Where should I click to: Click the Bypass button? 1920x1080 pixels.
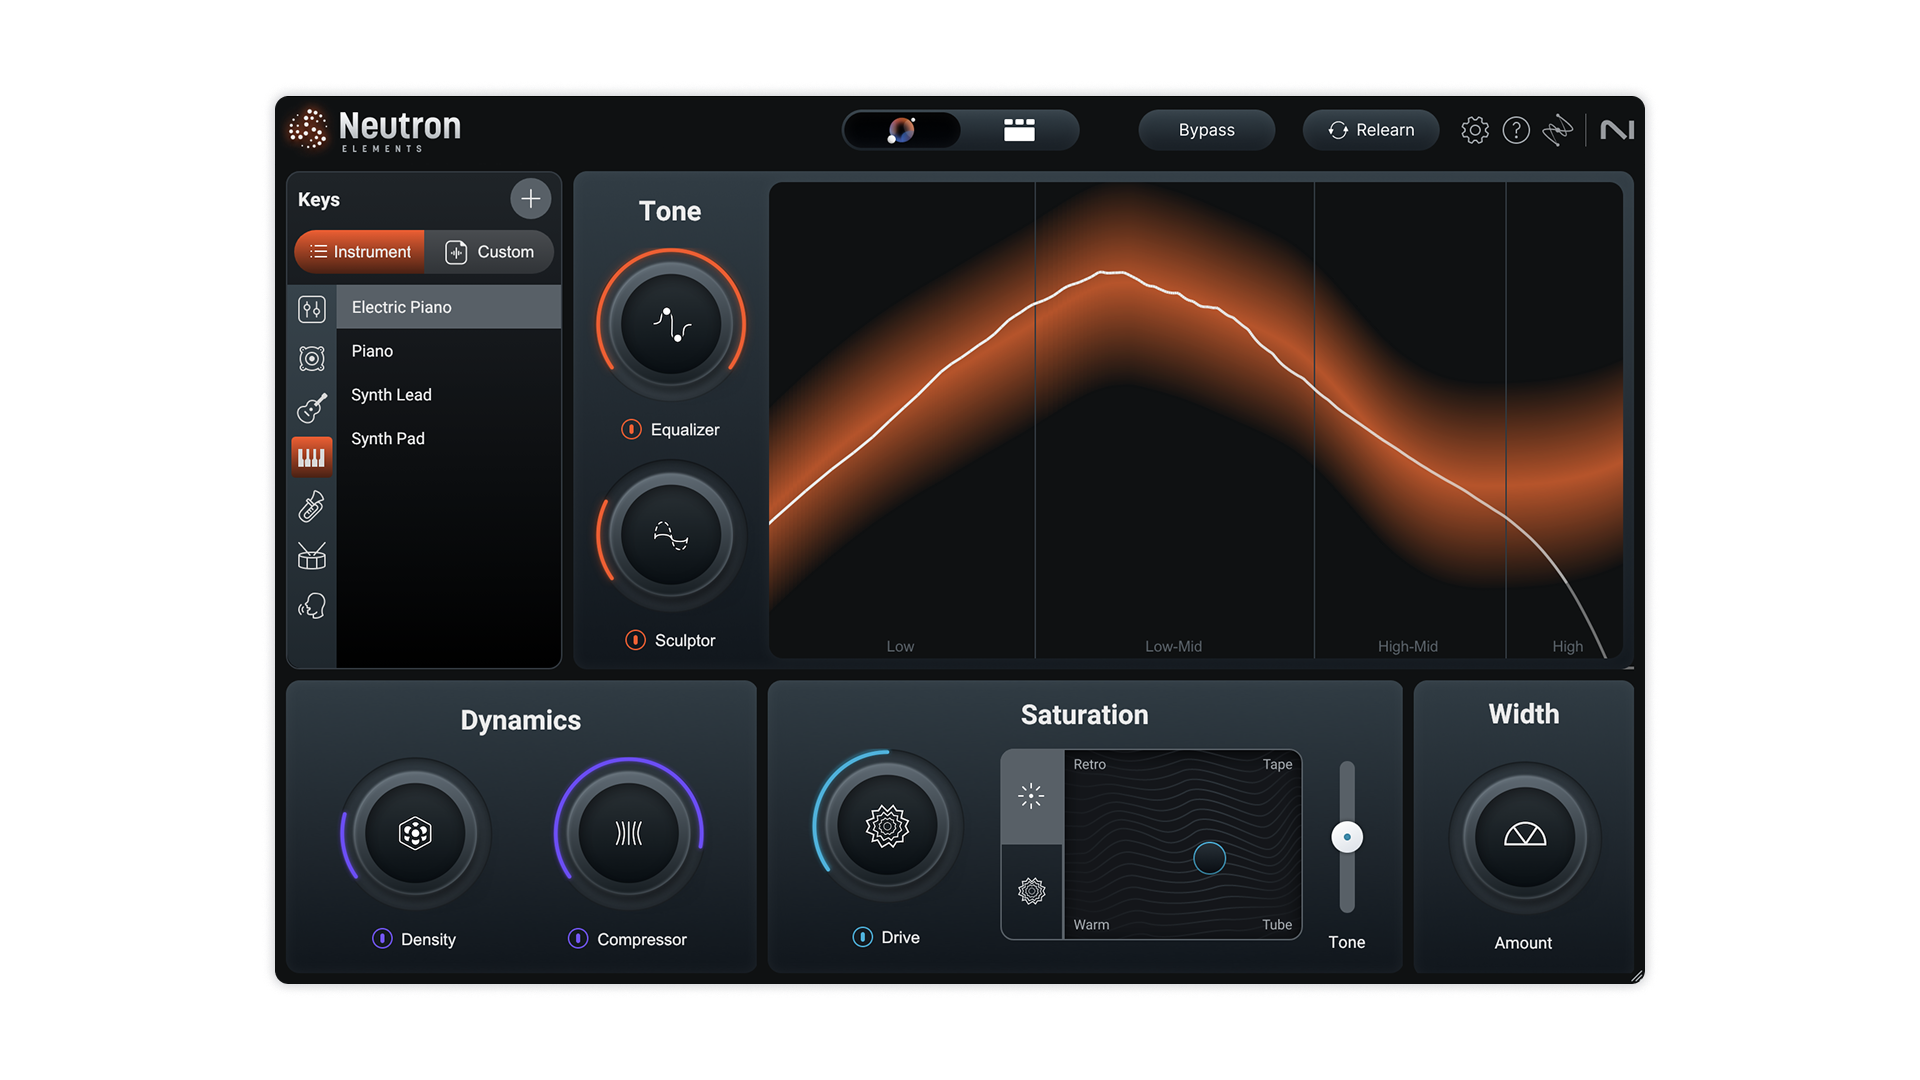[x=1206, y=130]
